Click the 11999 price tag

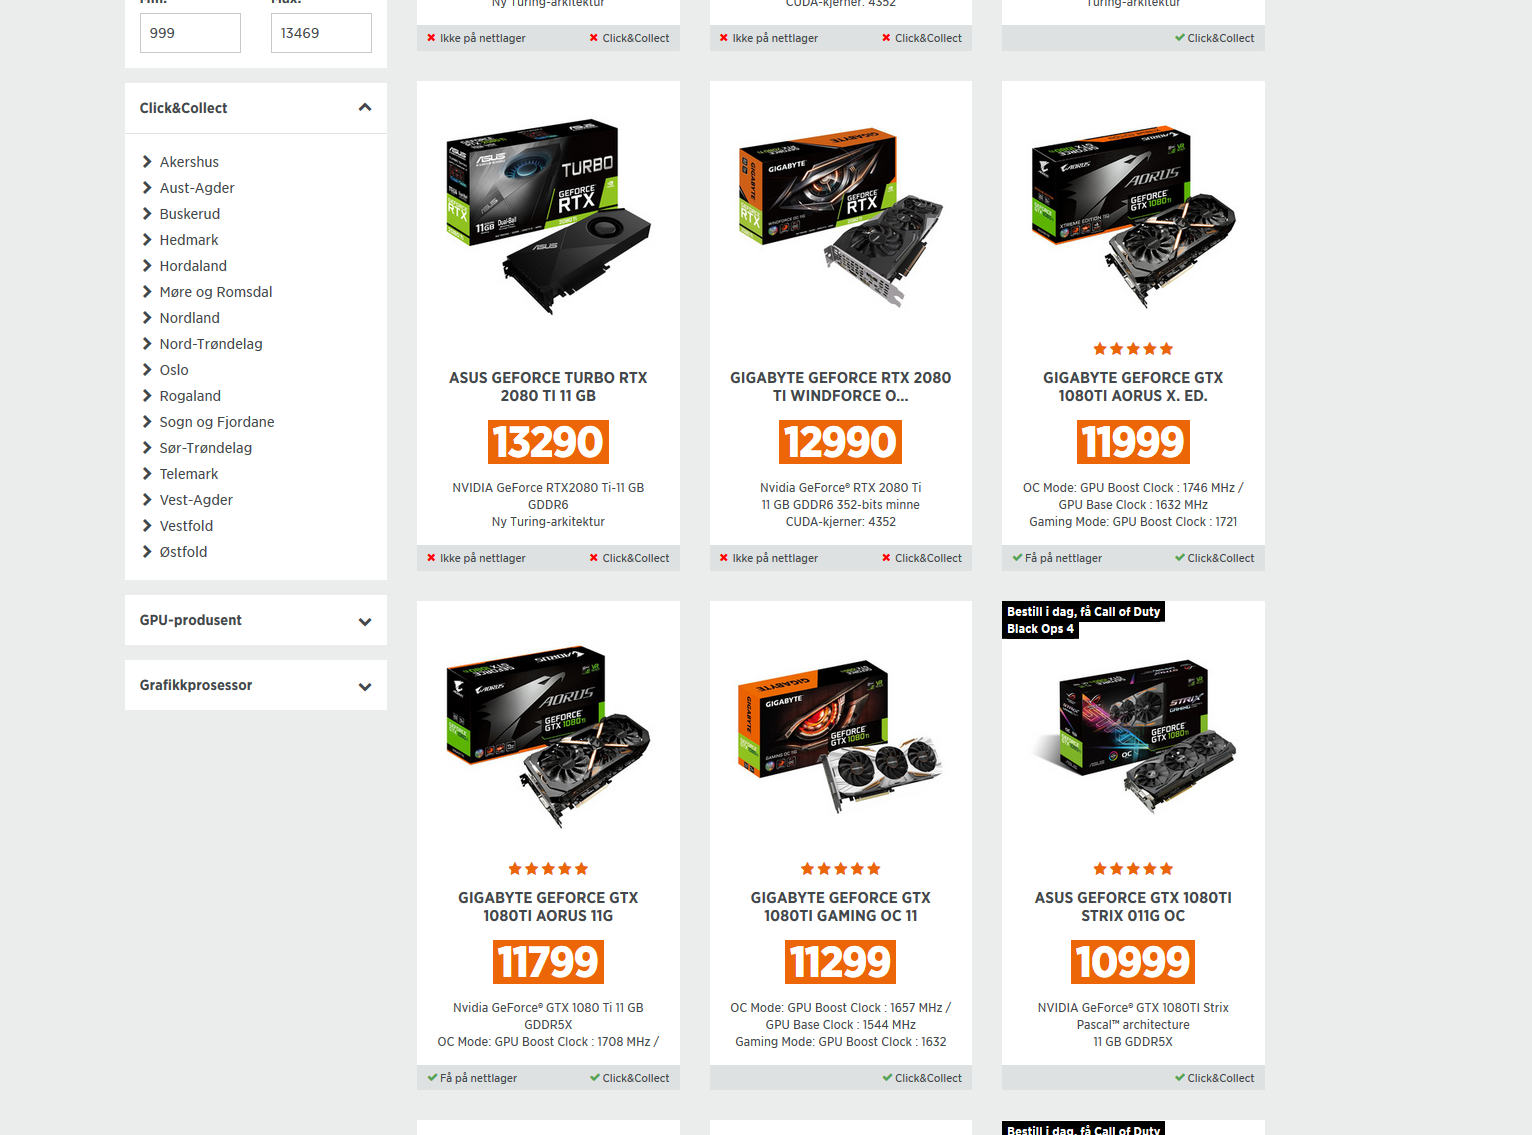(x=1133, y=442)
